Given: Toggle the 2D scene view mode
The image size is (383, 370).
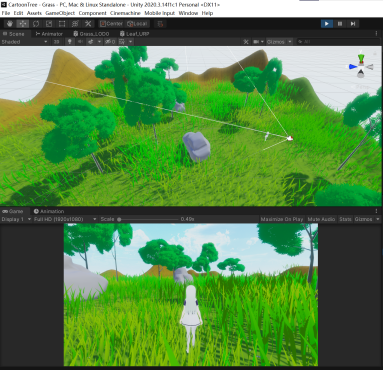Looking at the screenshot, I should (56, 42).
